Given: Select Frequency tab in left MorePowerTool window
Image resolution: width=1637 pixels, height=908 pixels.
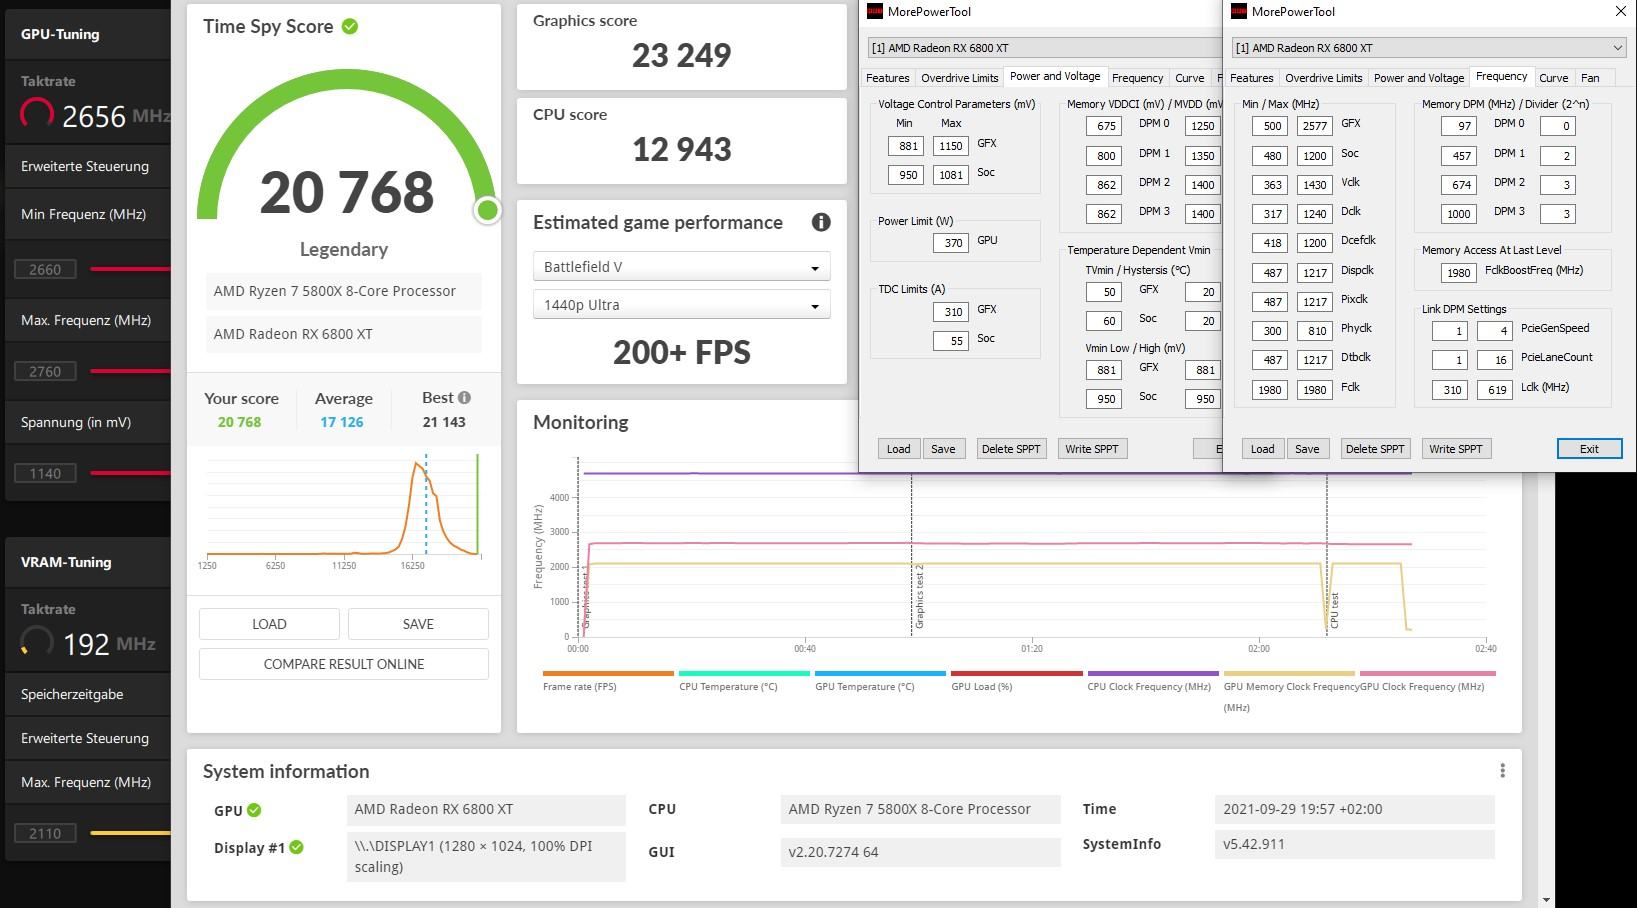Looking at the screenshot, I should coord(1137,78).
